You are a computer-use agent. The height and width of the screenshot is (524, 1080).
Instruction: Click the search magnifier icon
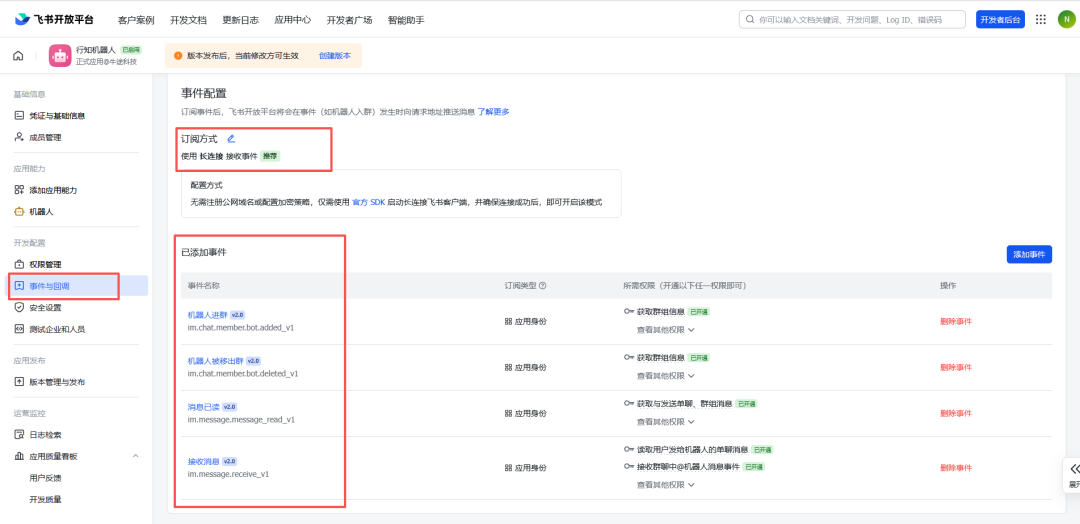749,20
